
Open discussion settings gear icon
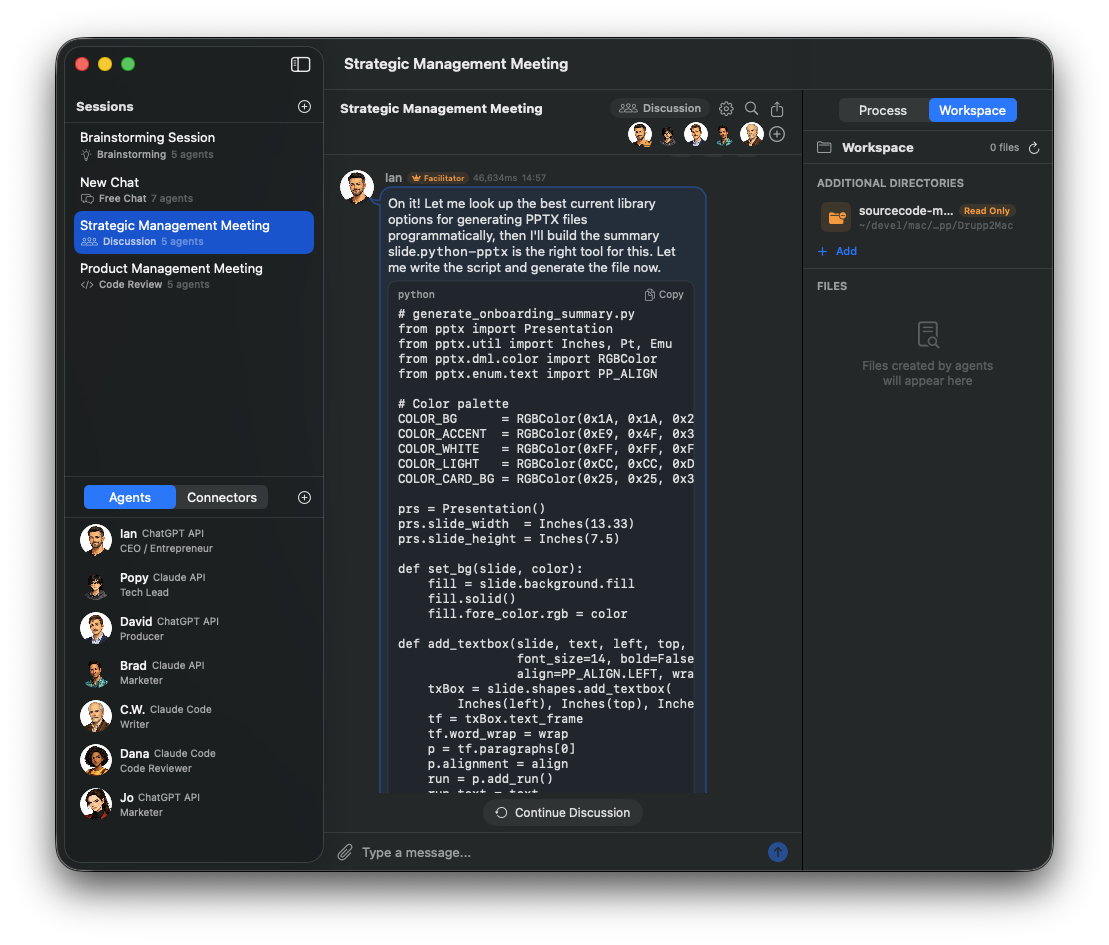(726, 108)
